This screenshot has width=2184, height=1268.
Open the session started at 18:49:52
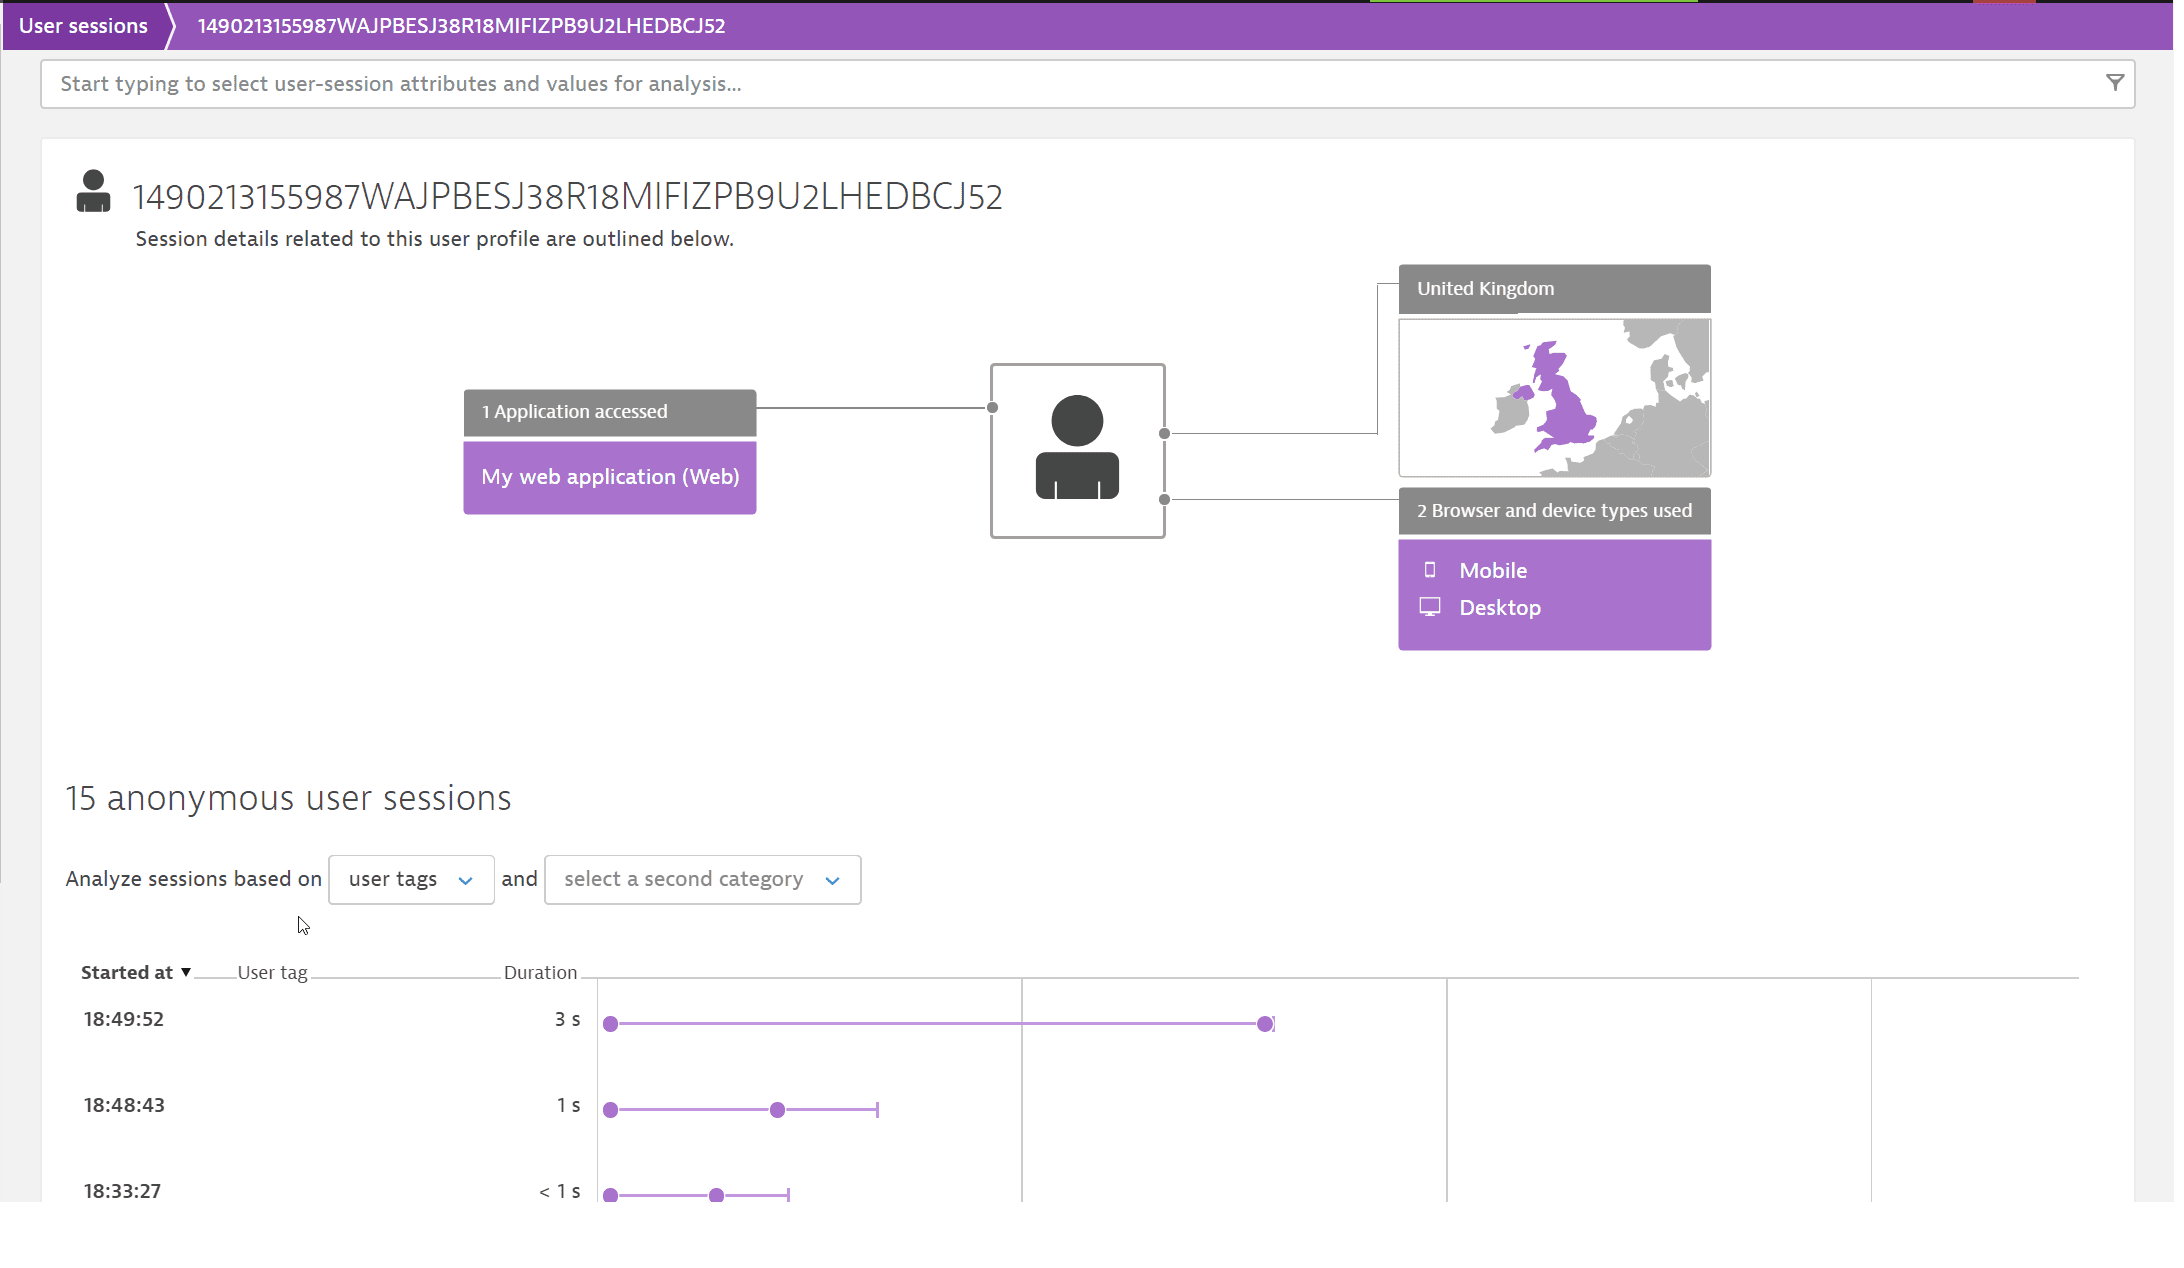click(x=123, y=1019)
